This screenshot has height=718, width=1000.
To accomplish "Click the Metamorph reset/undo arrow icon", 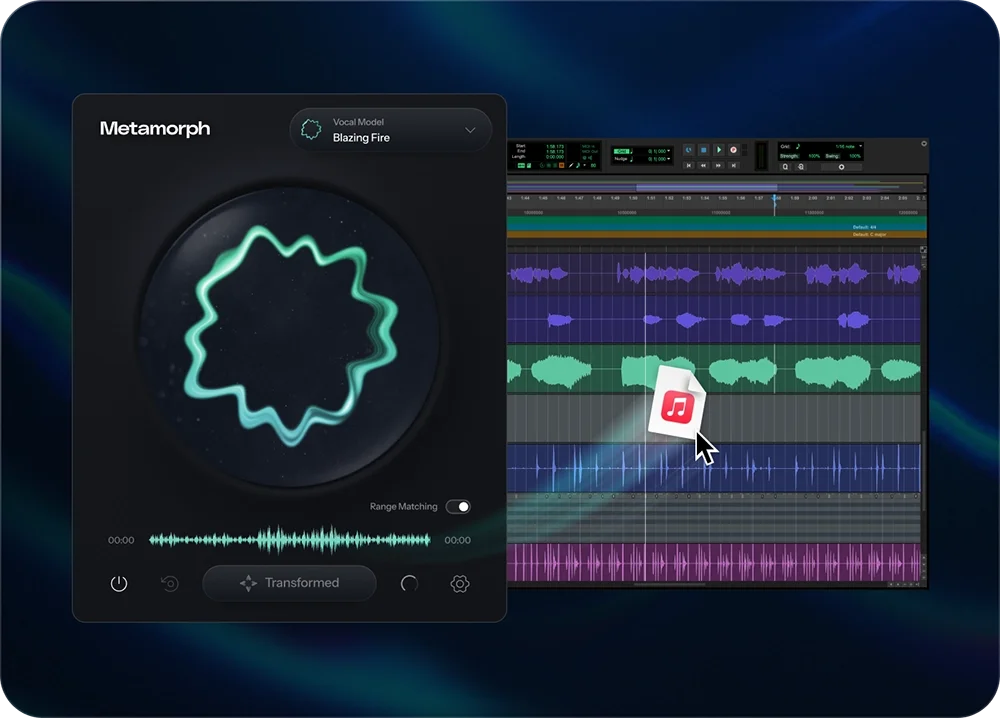I will (170, 583).
